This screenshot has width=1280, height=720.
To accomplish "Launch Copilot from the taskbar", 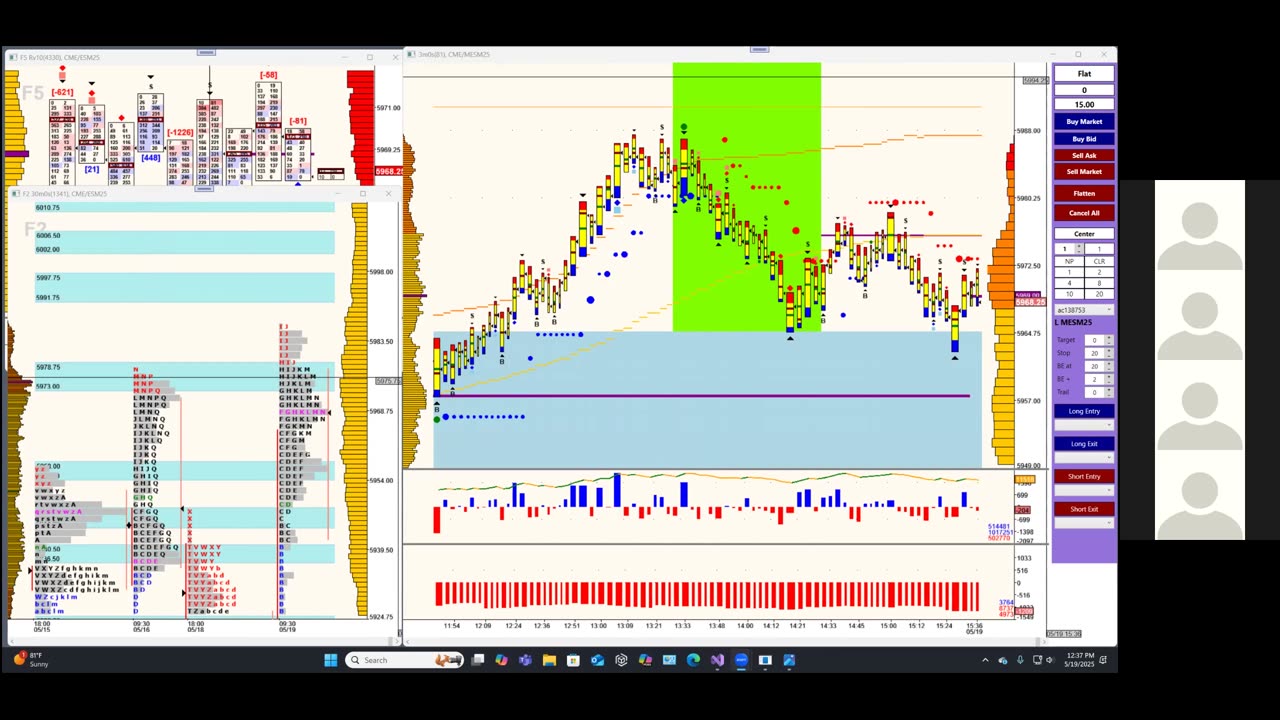I will point(501,660).
